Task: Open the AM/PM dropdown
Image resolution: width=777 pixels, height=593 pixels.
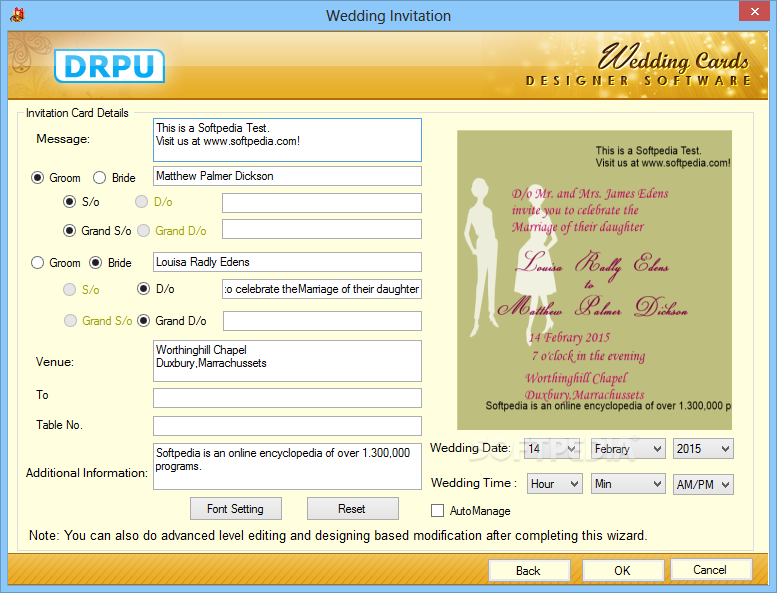Action: click(x=703, y=484)
